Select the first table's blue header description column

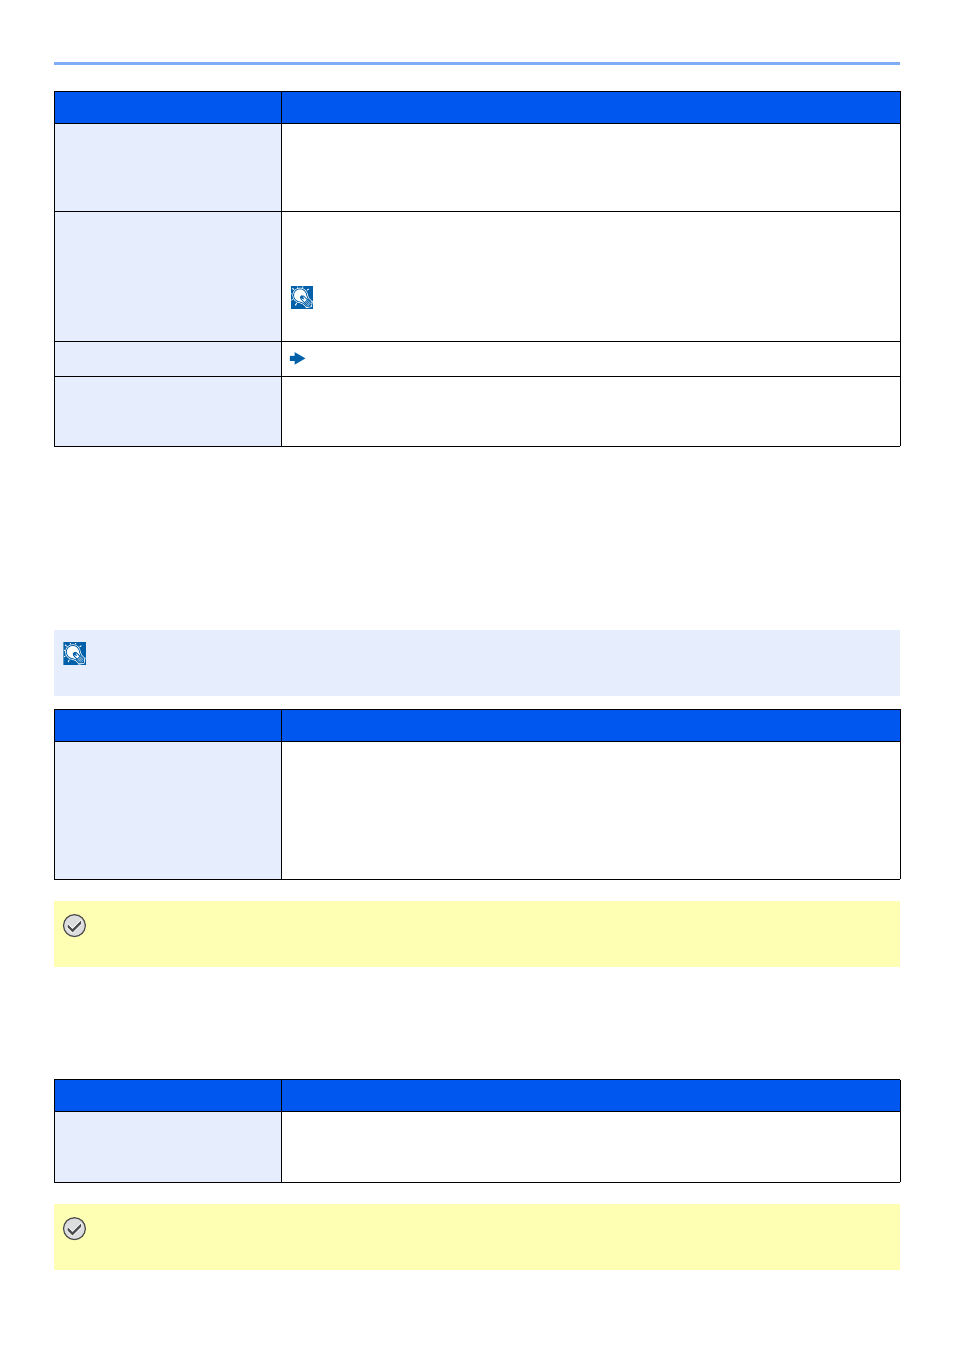[x=591, y=108]
